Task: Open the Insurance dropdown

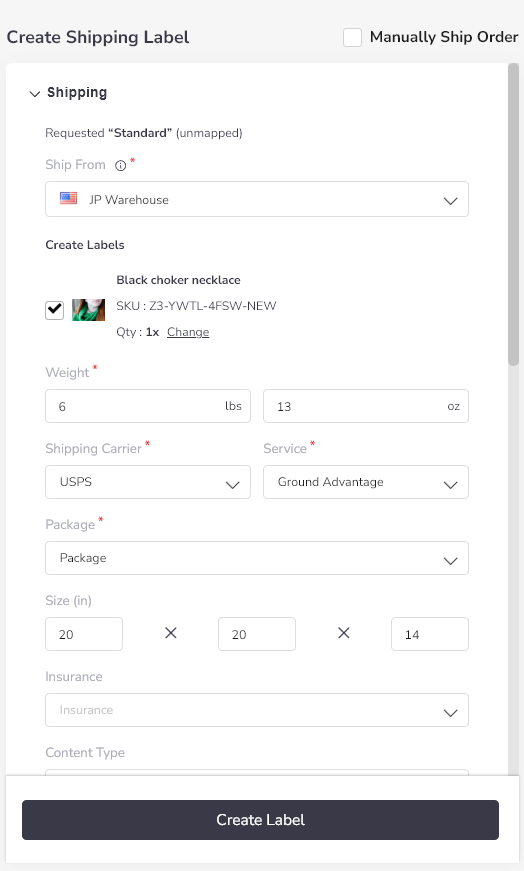Action: 257,710
